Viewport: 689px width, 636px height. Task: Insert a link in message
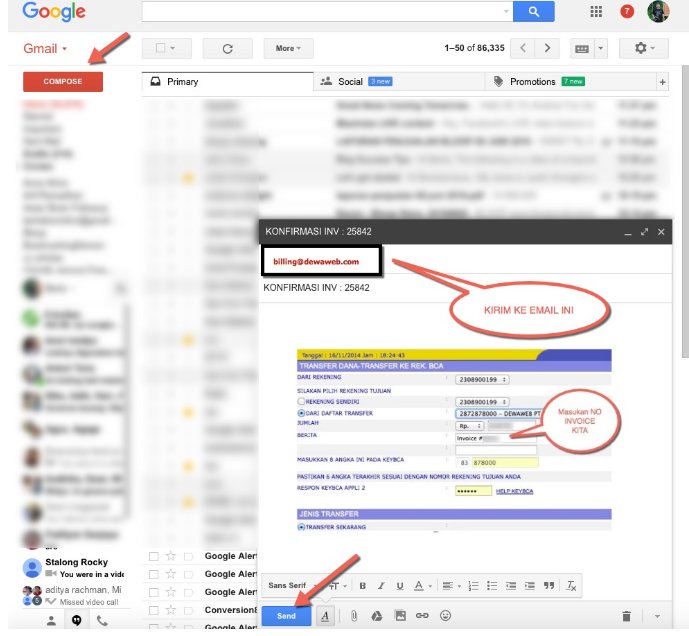point(422,616)
